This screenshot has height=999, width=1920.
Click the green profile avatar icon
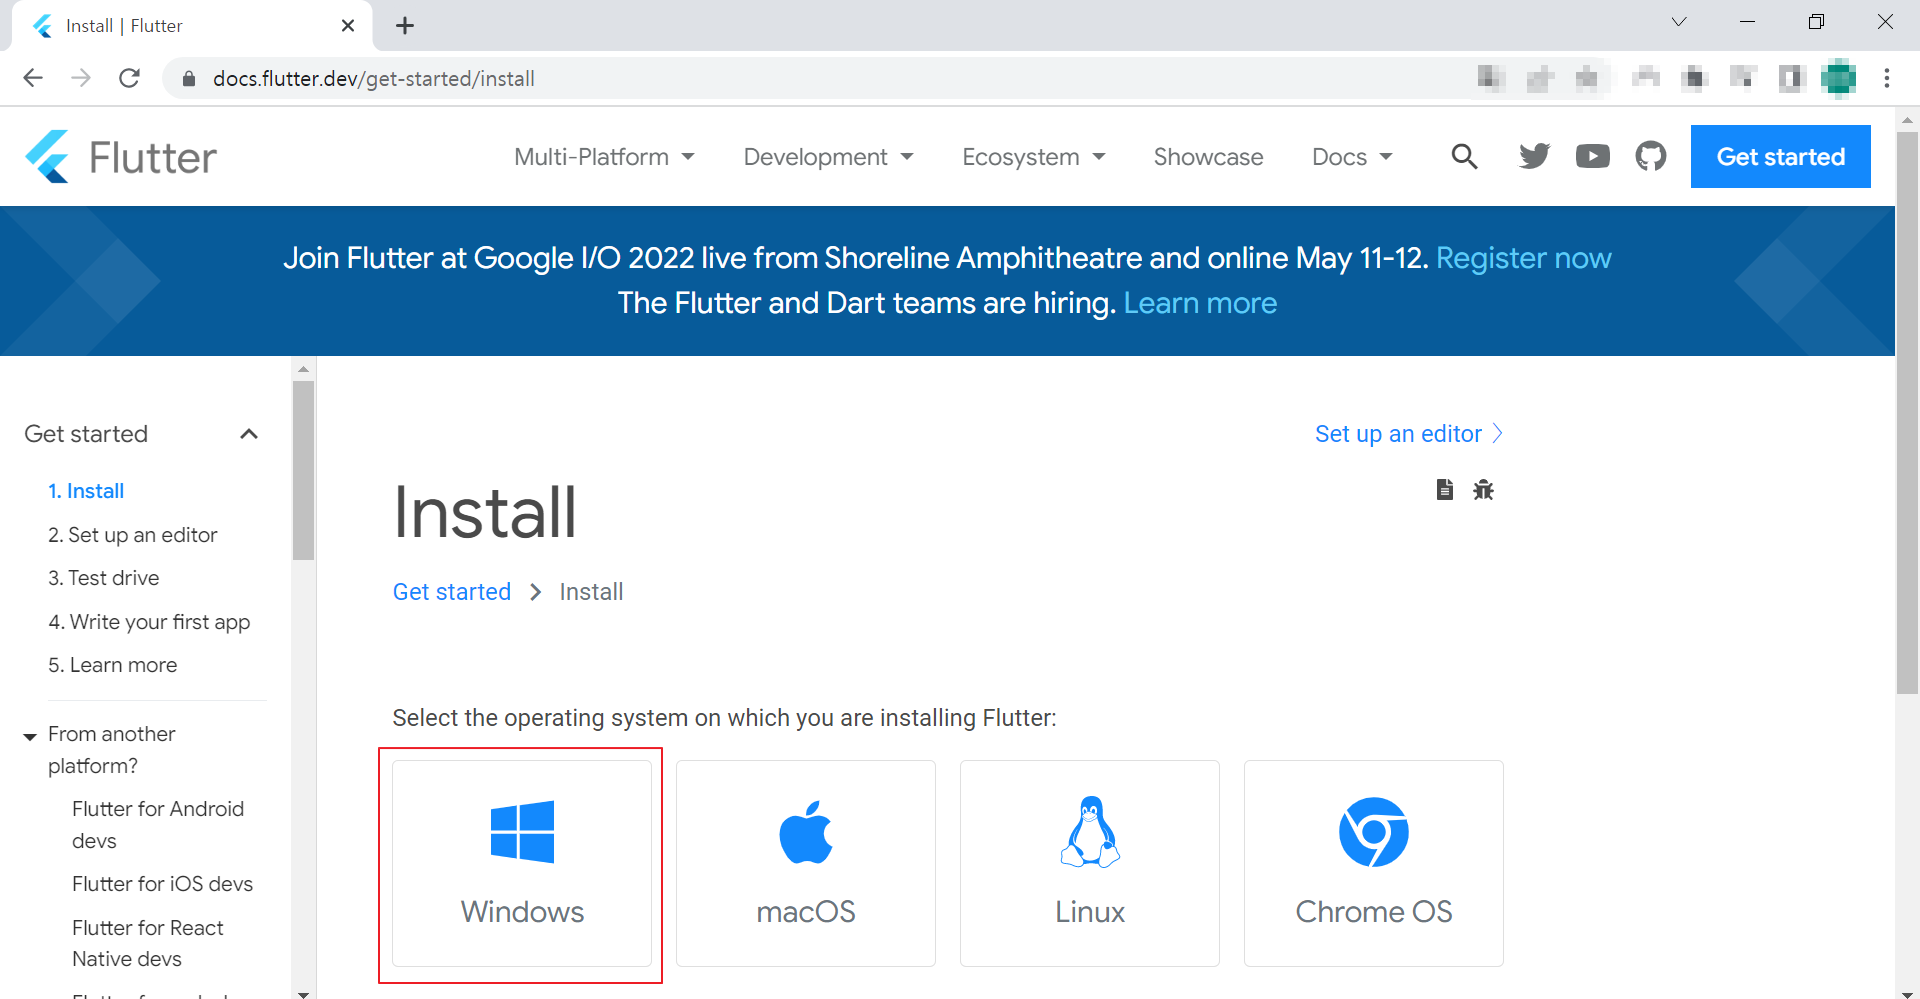(x=1839, y=77)
